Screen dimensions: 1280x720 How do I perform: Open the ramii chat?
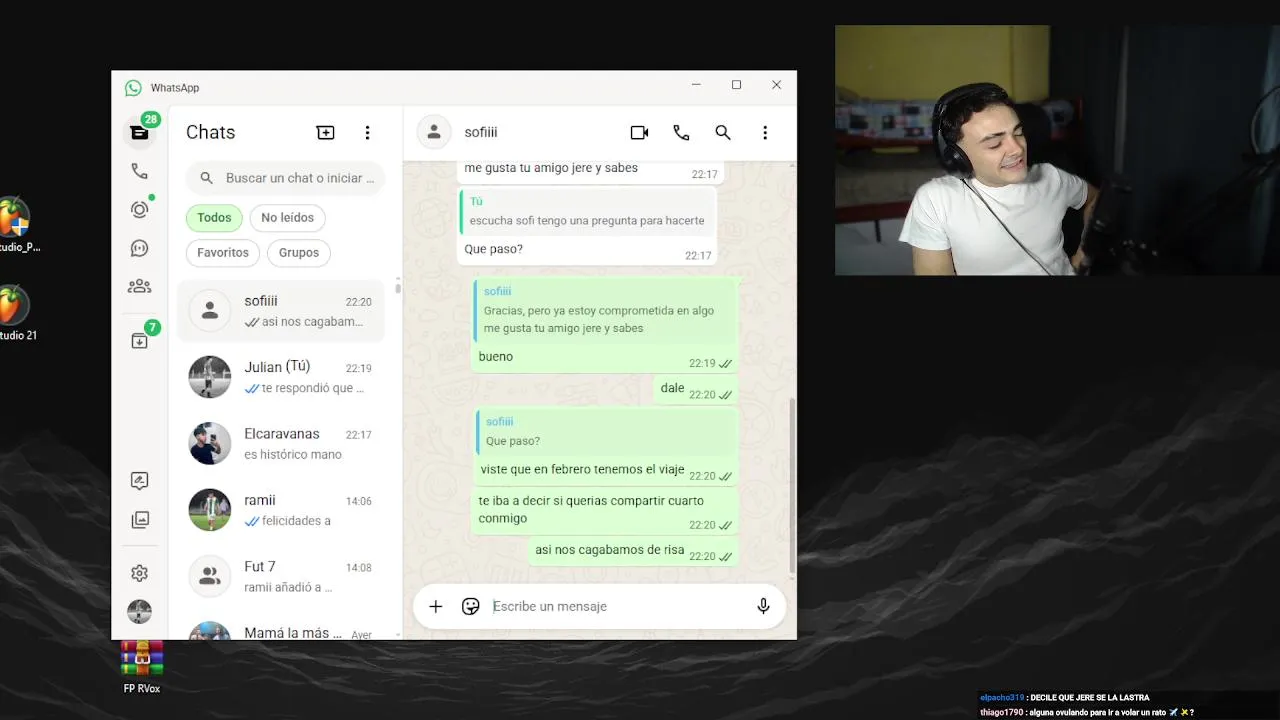pyautogui.click(x=281, y=510)
